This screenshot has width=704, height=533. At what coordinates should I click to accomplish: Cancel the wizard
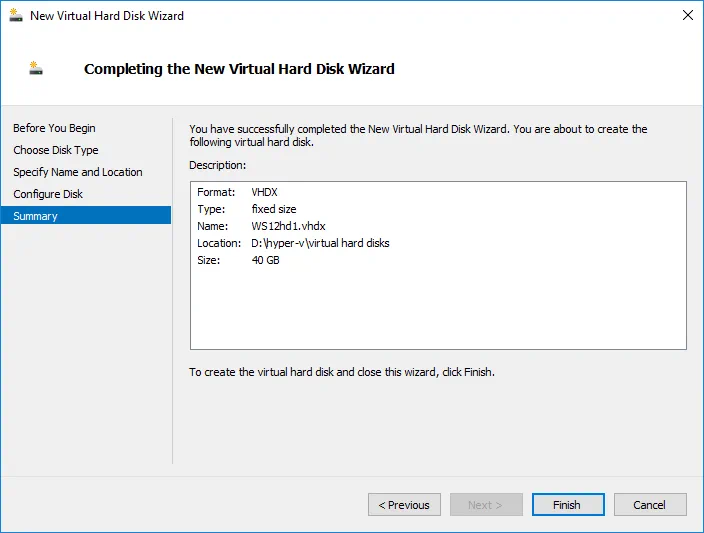(x=650, y=505)
